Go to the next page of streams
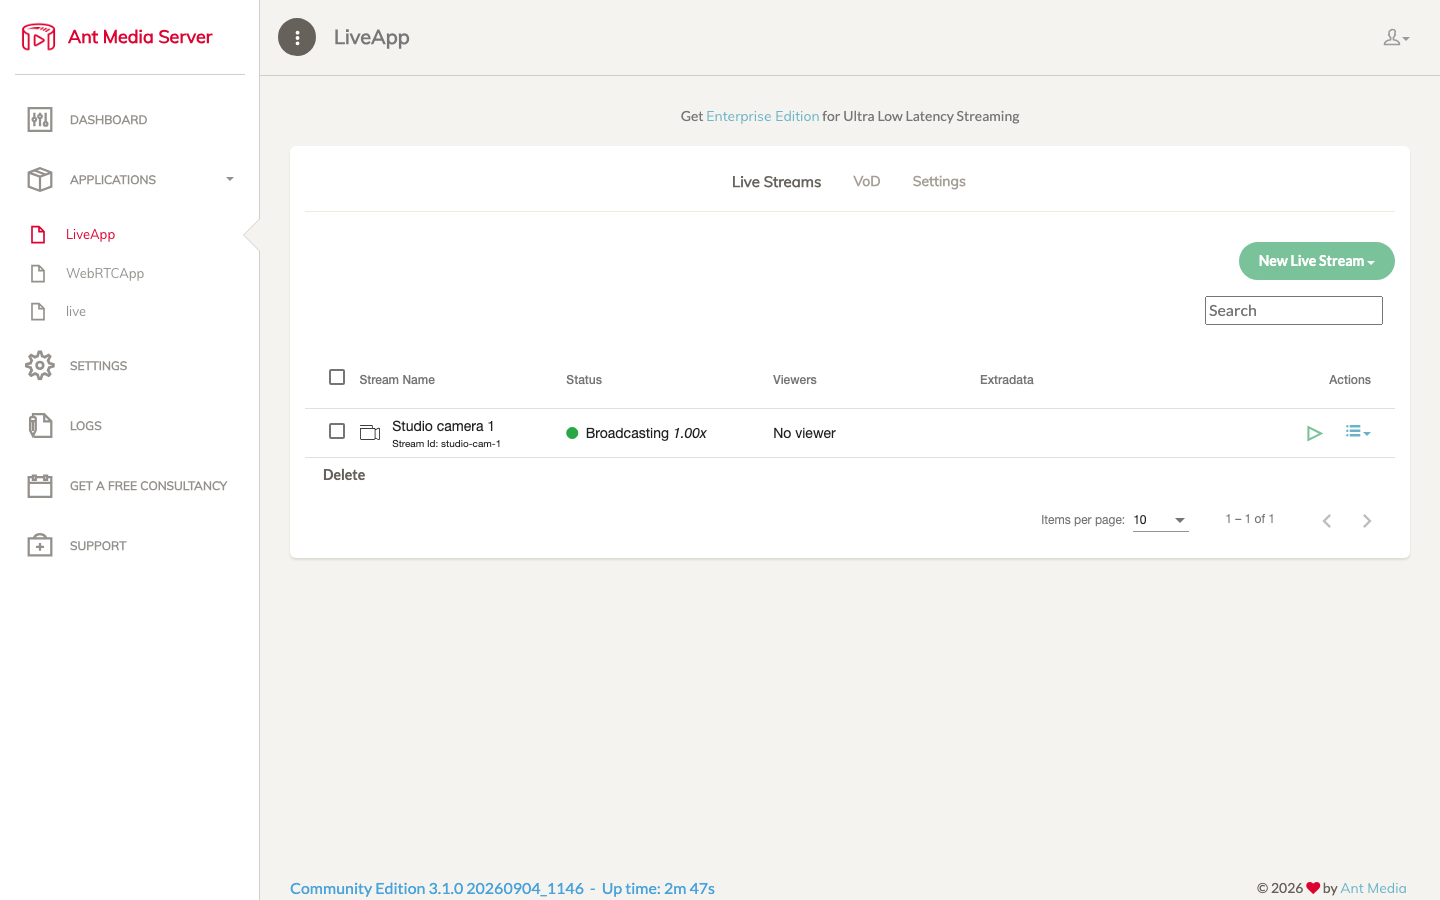 click(x=1367, y=521)
